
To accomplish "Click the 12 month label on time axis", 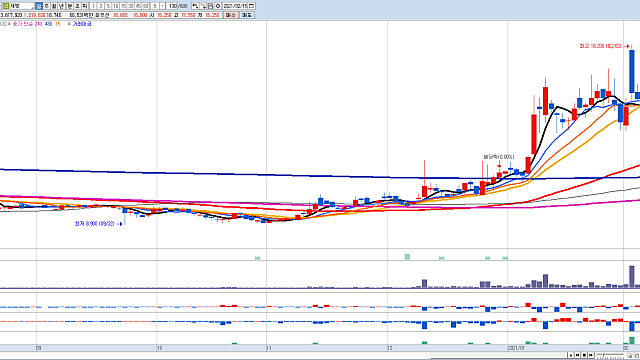I will point(390,348).
